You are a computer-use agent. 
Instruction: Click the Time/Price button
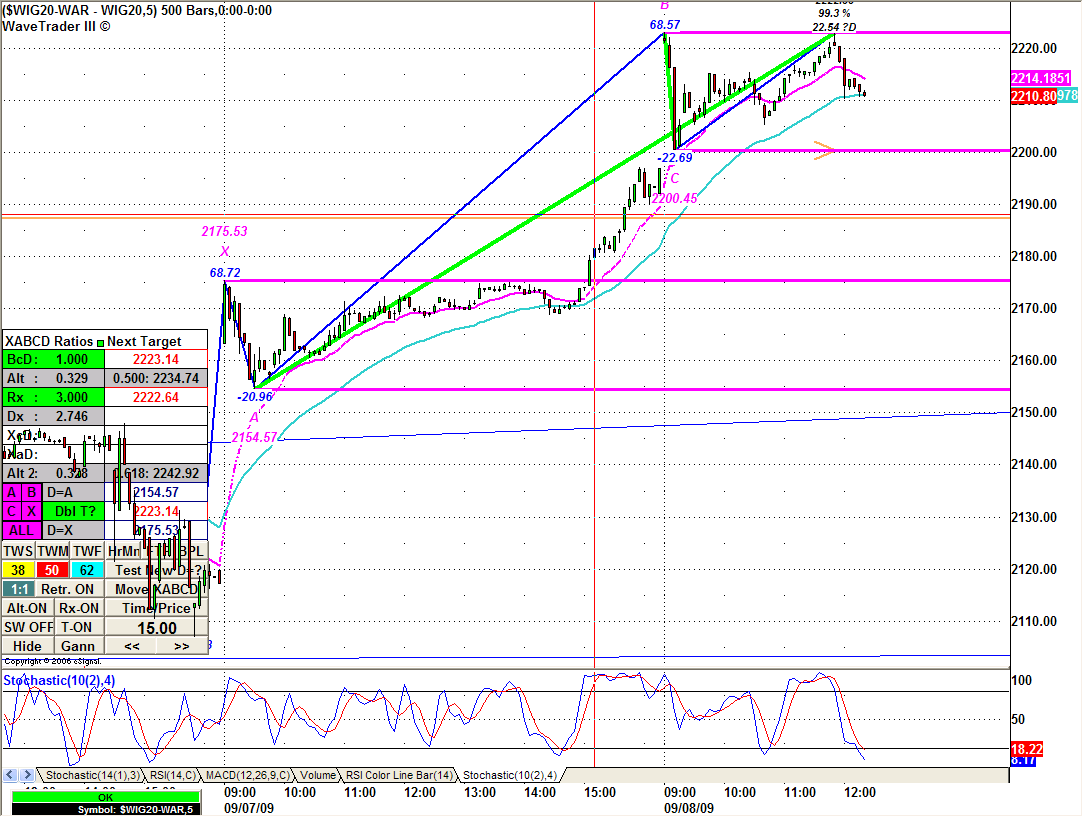pyautogui.click(x=157, y=608)
